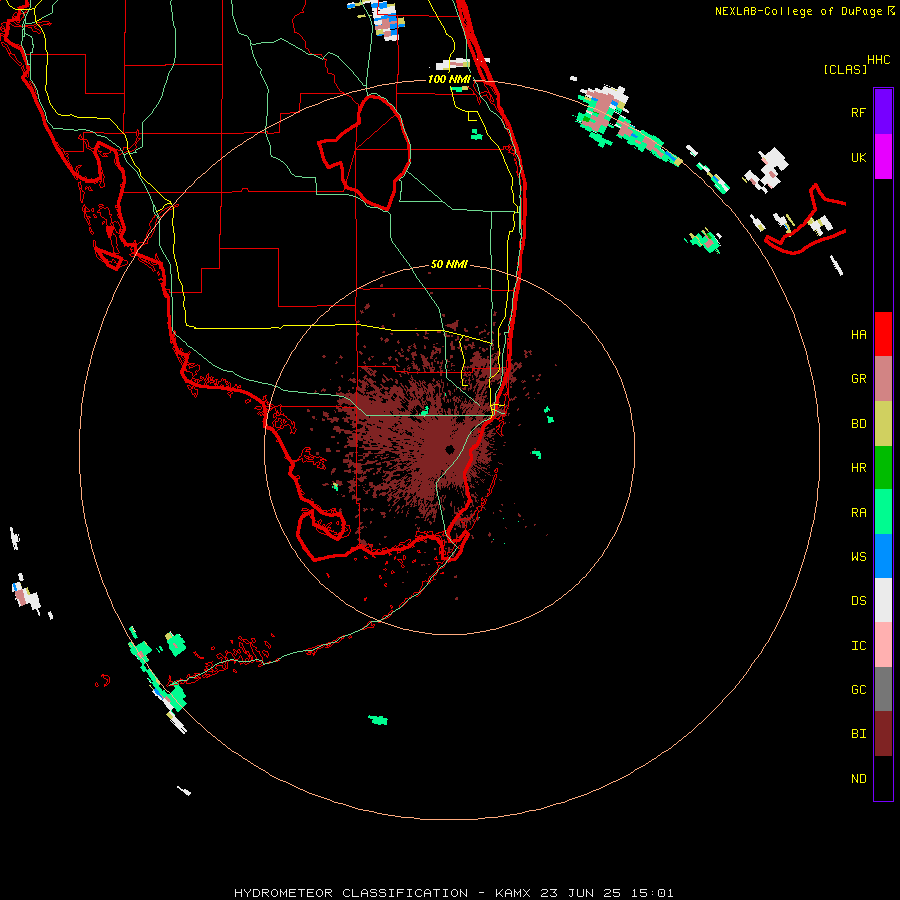This screenshot has height=900, width=900.
Task: Click the HR legend label
Action: click(858, 468)
